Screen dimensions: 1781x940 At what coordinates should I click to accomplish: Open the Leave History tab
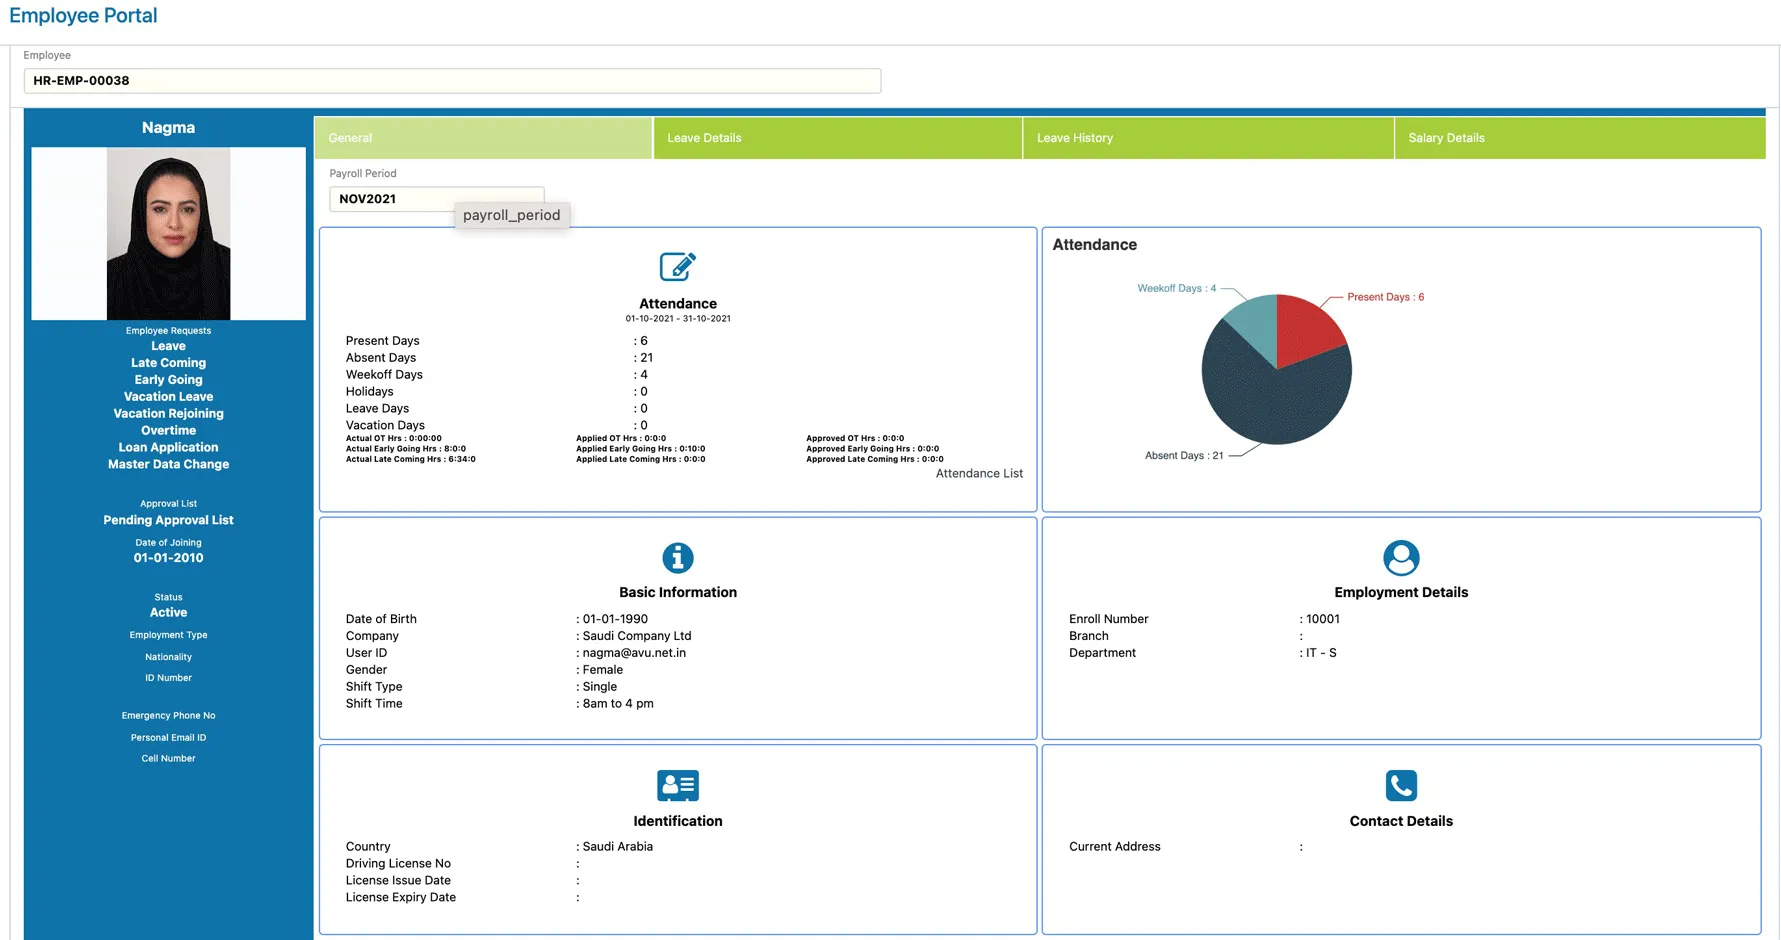pyautogui.click(x=1074, y=137)
